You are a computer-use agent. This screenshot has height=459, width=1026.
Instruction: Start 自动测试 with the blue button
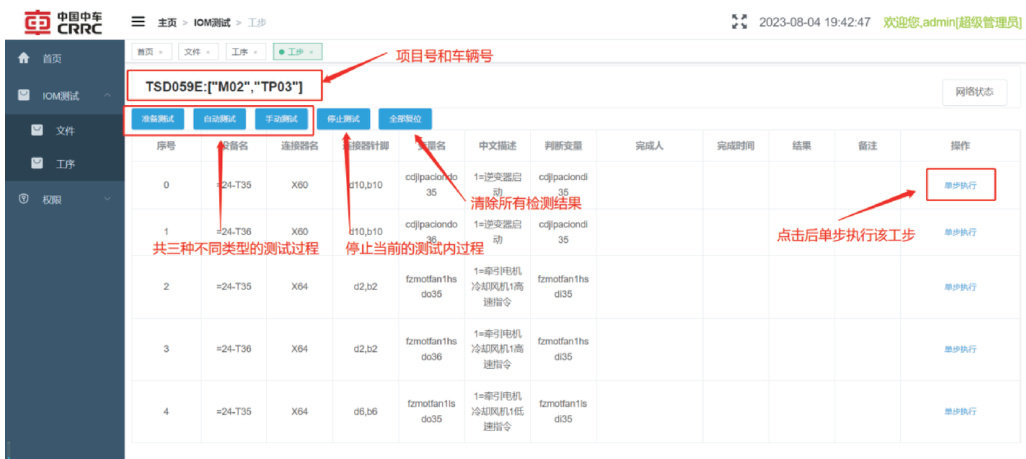click(x=218, y=119)
